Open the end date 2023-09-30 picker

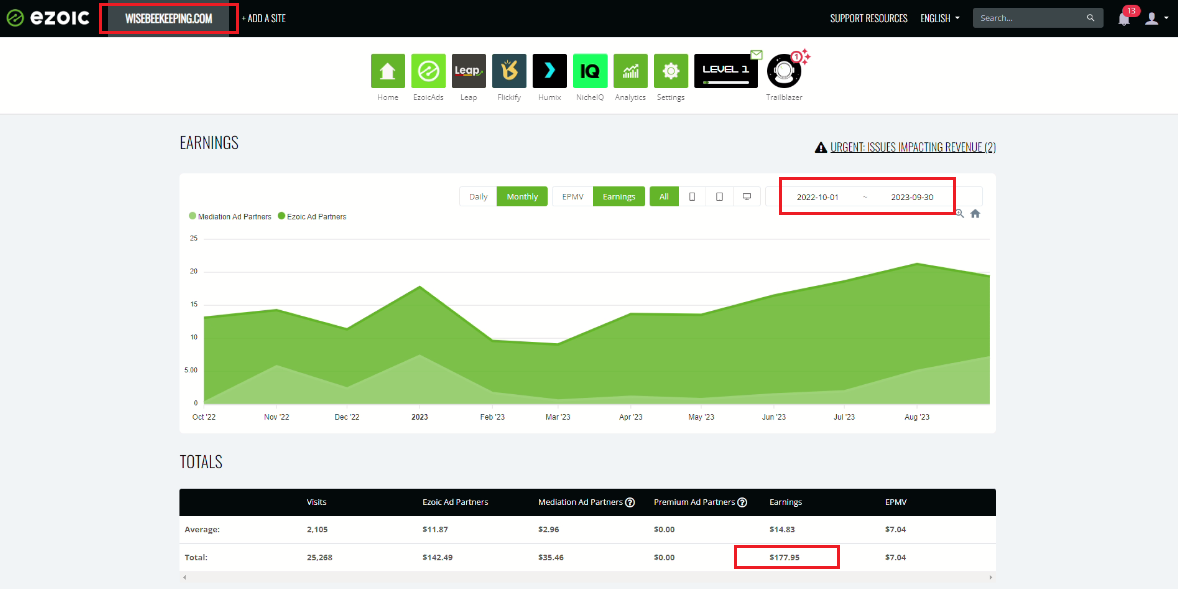tap(912, 197)
